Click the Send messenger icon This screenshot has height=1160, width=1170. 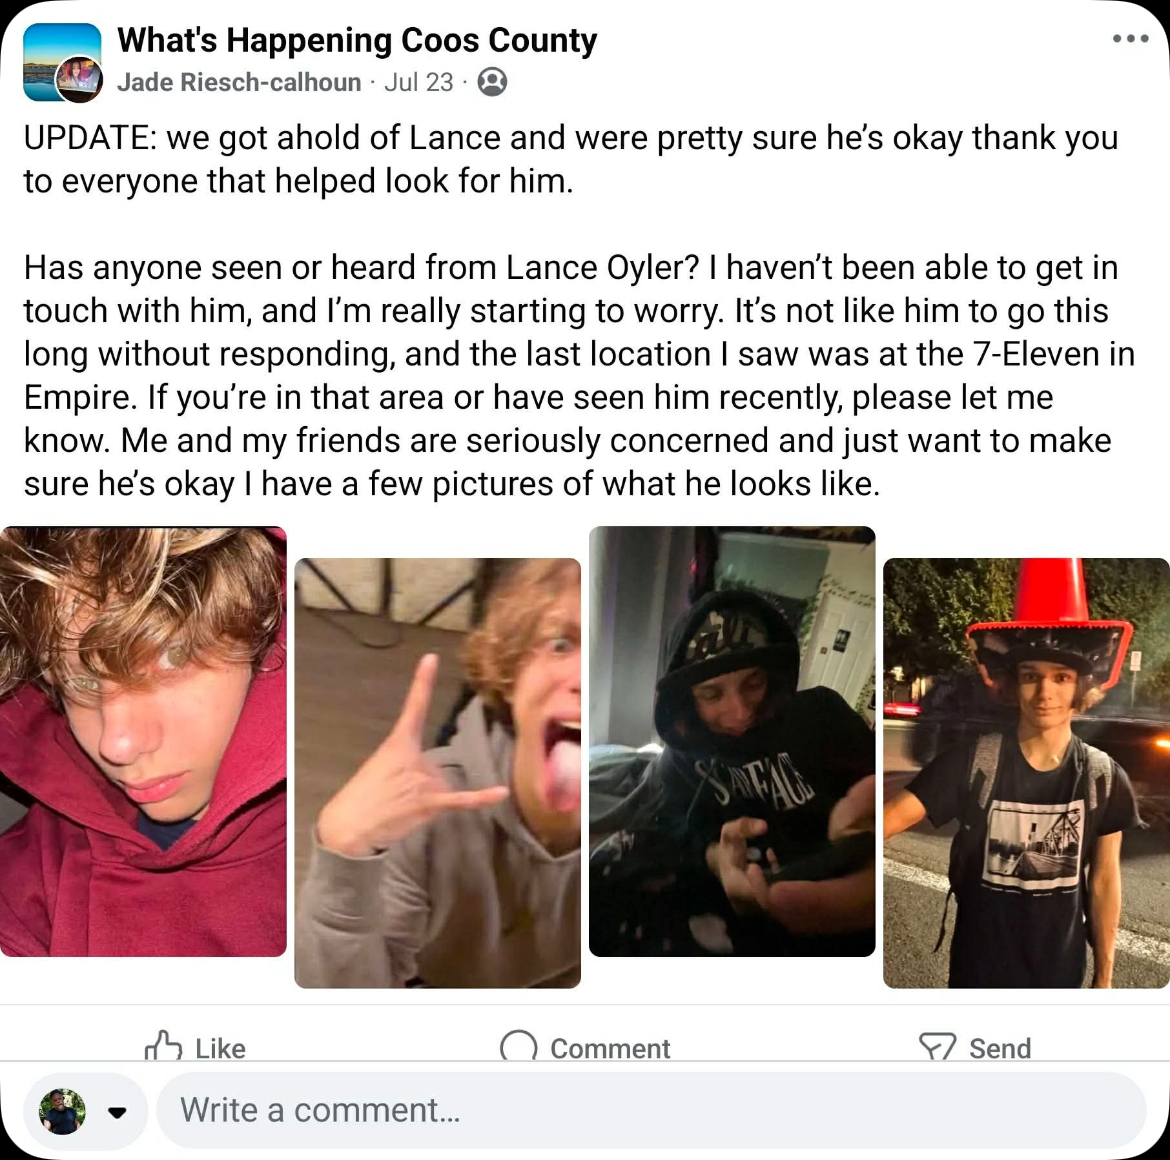pos(937,1046)
